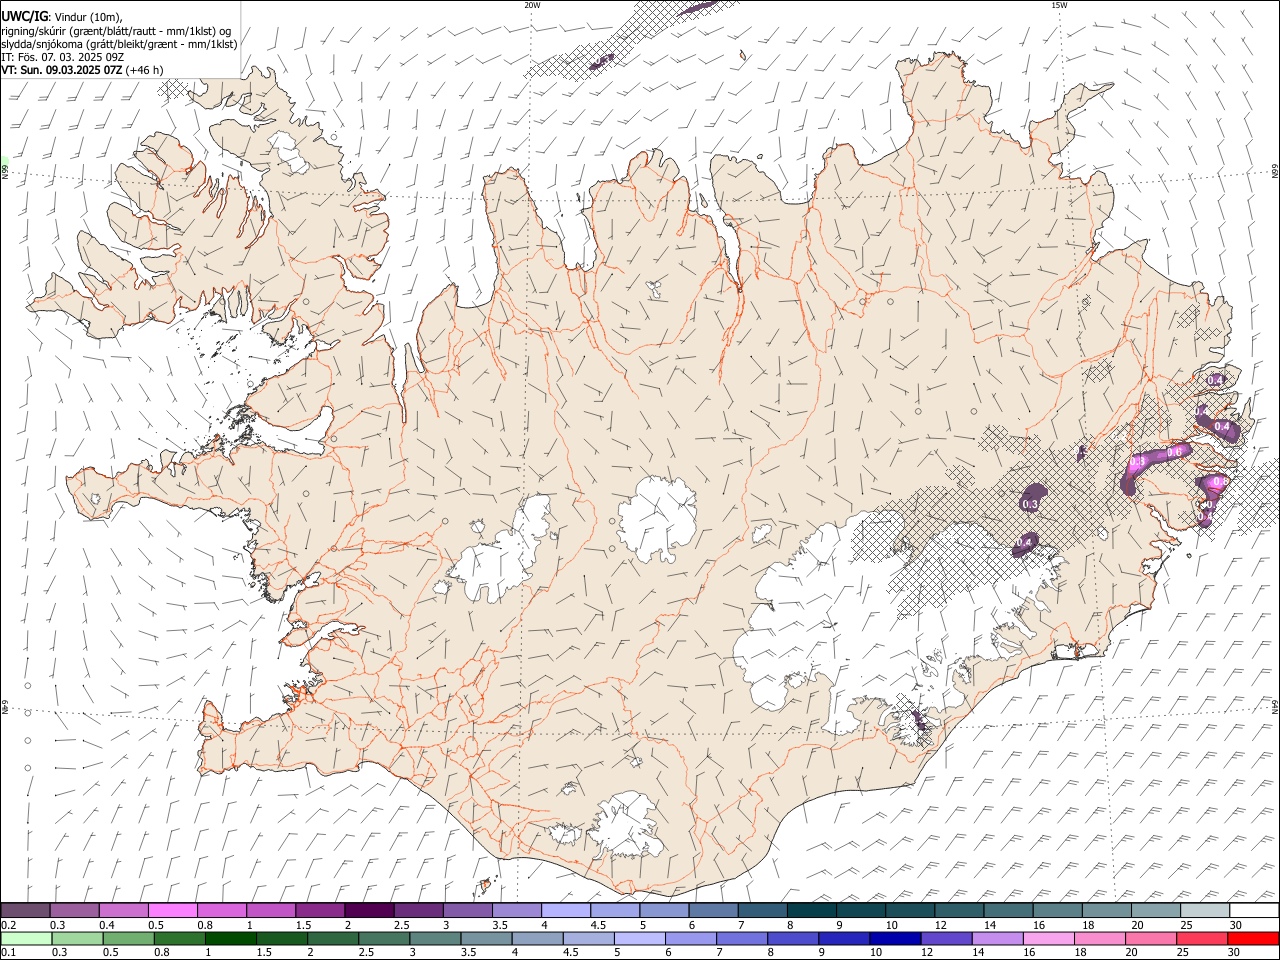Click the bright pink 0.5 snow legend swatch

pos(172,910)
